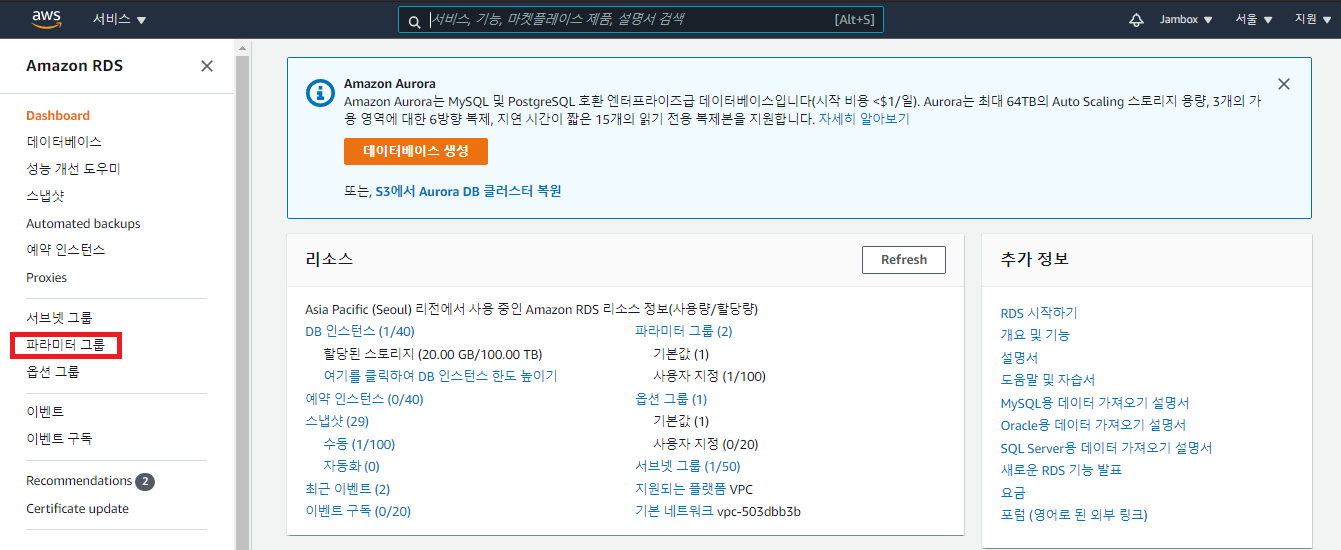Click the search magnifier icon
The width and height of the screenshot is (1341, 550).
coord(414,20)
